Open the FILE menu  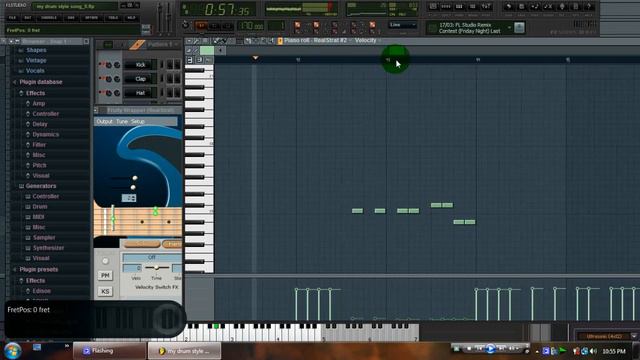tap(12, 18)
